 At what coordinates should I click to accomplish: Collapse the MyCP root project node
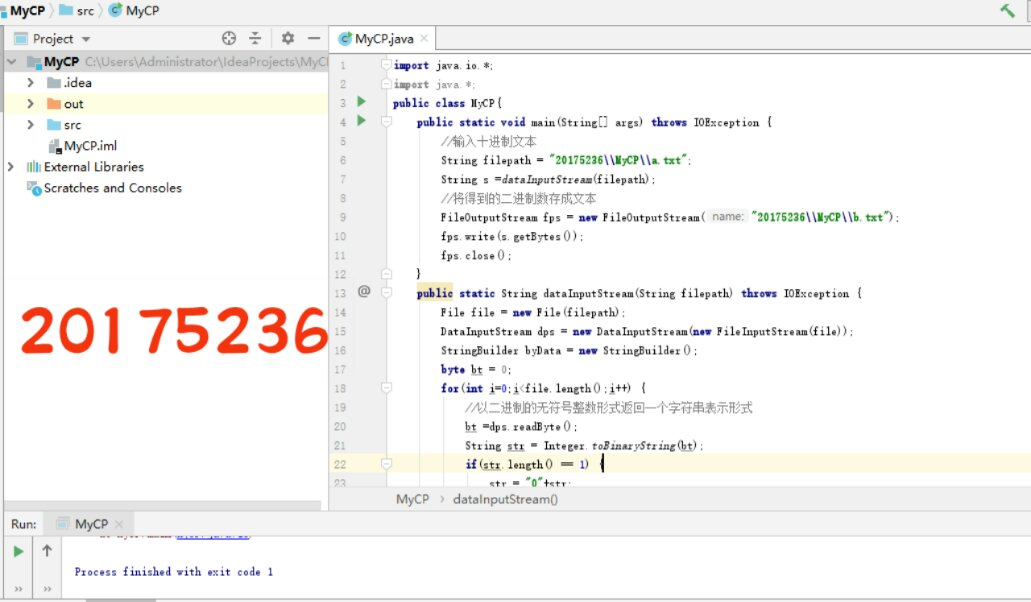coord(11,62)
